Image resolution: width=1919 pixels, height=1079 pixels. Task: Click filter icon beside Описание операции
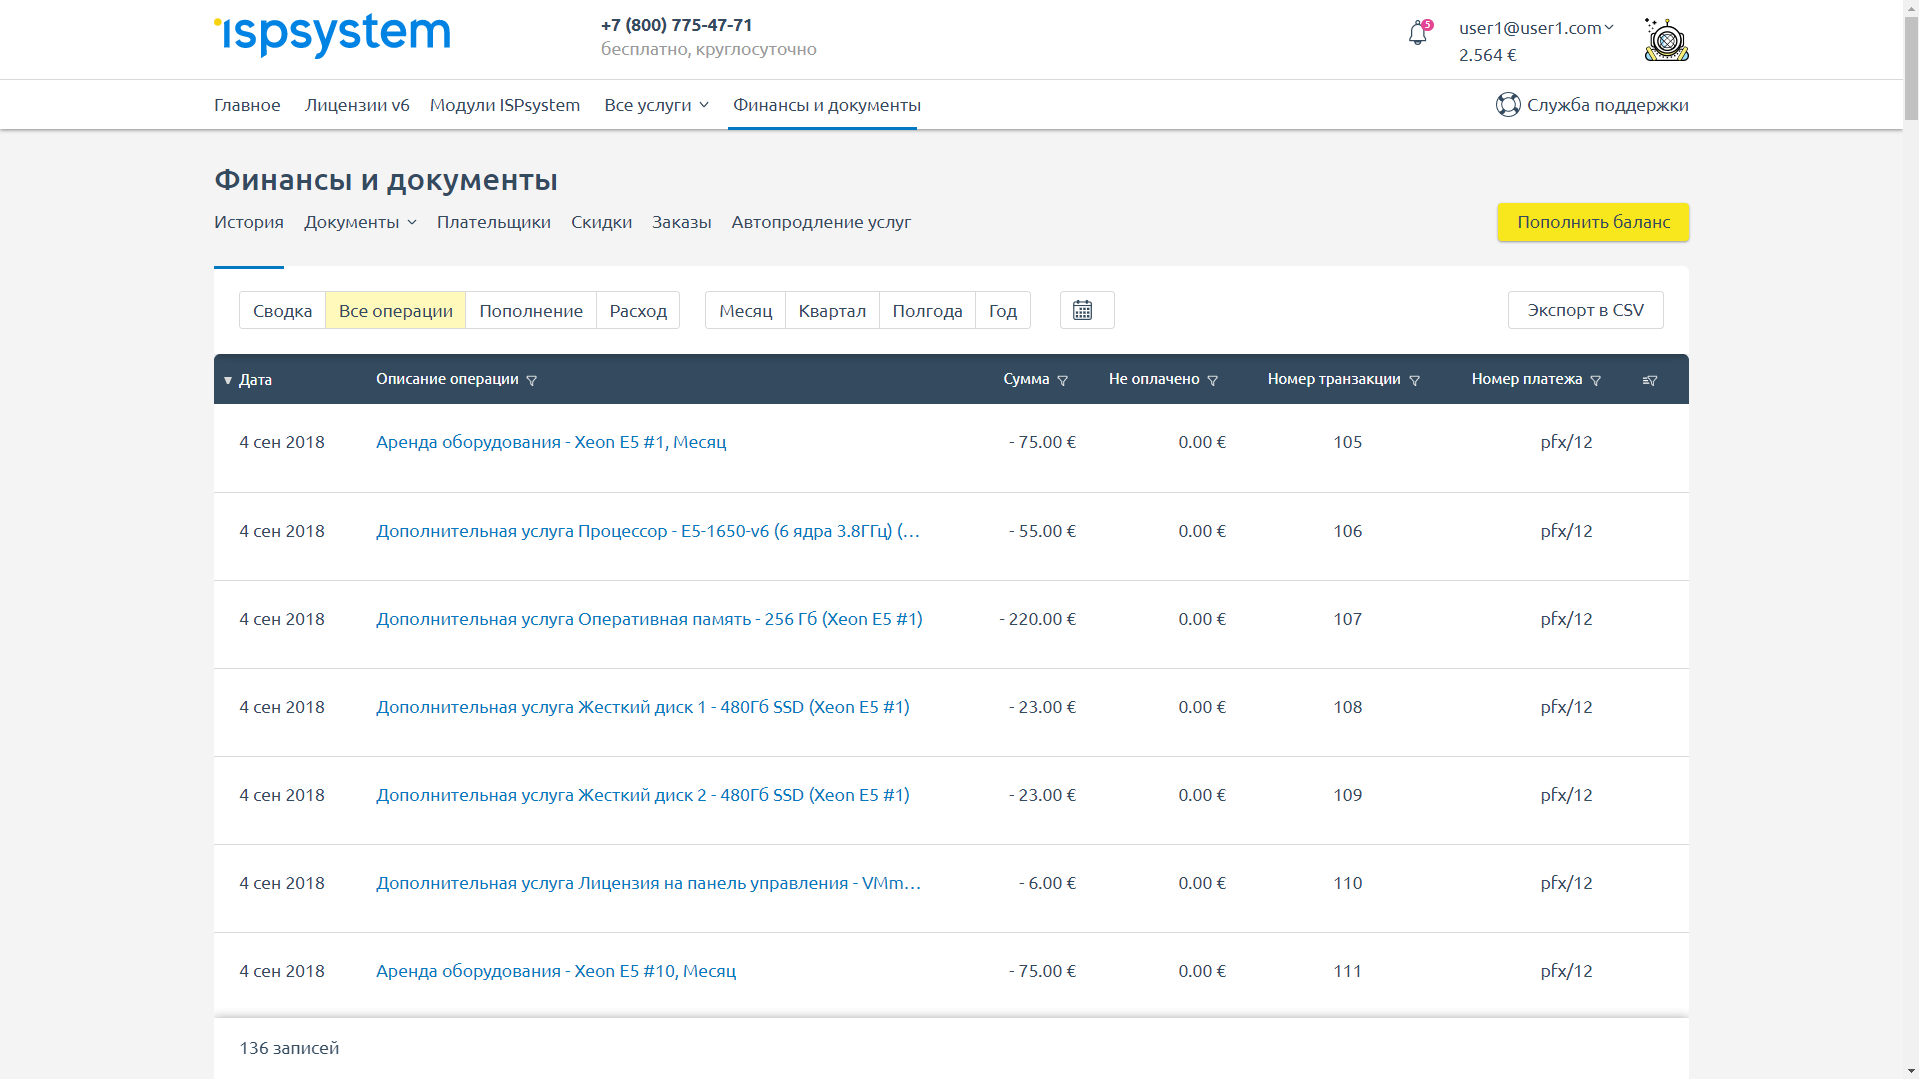pyautogui.click(x=532, y=380)
